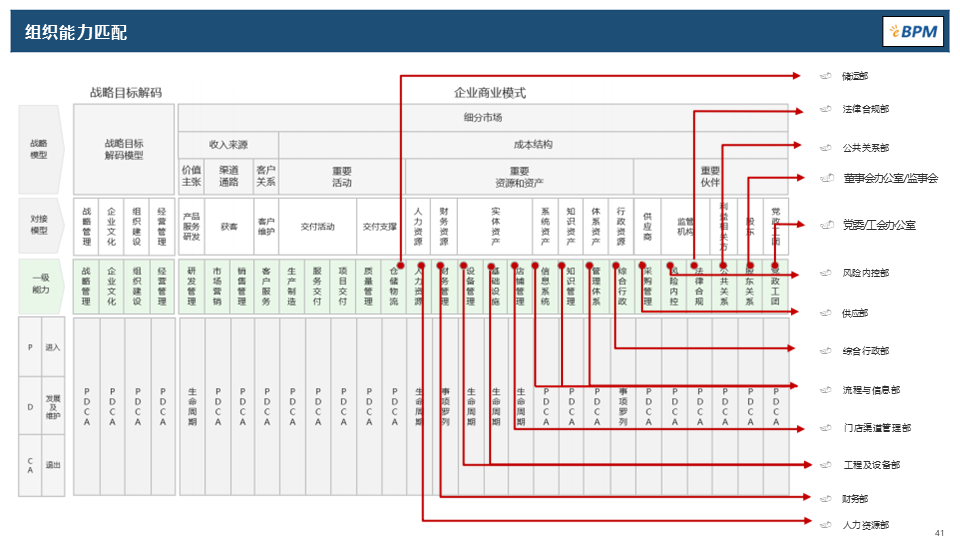The image size is (960, 540).
Task: Click the 市场营销 capability cell
Action: (217, 286)
